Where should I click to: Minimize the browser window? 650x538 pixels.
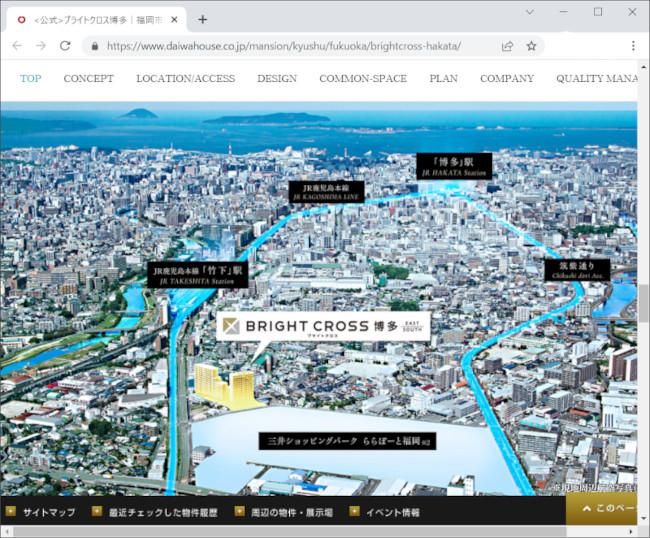click(x=564, y=12)
